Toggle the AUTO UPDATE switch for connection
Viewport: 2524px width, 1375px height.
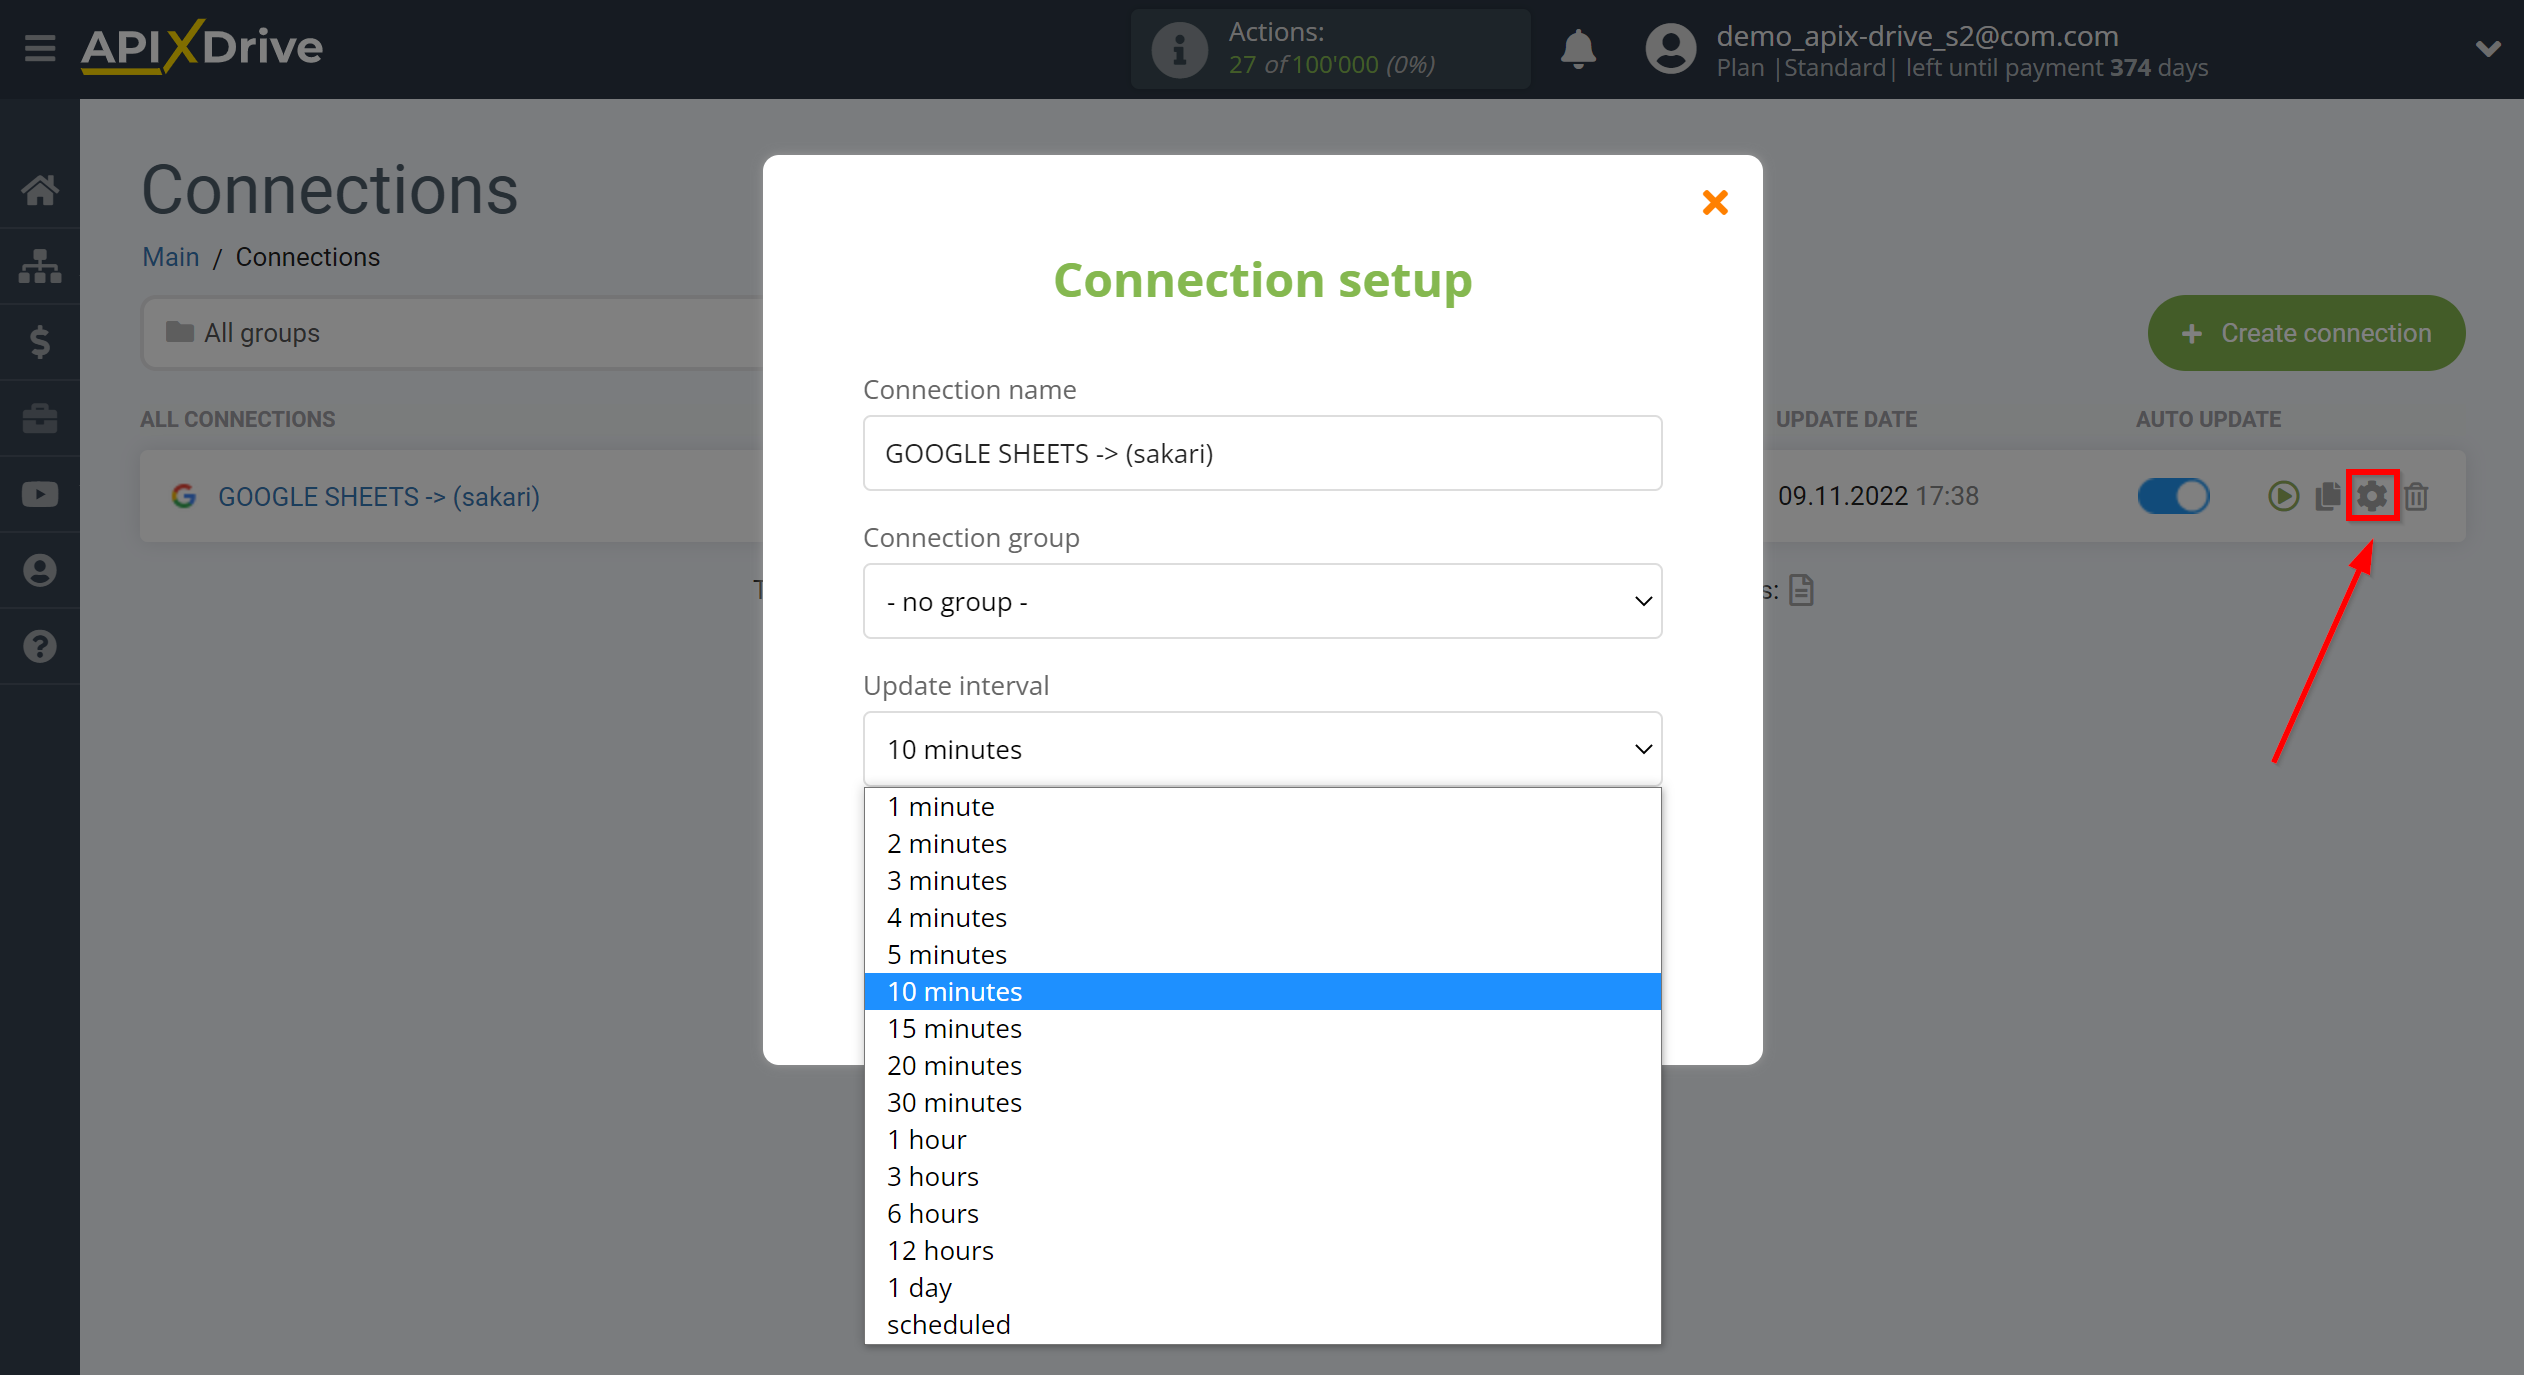tap(2174, 493)
